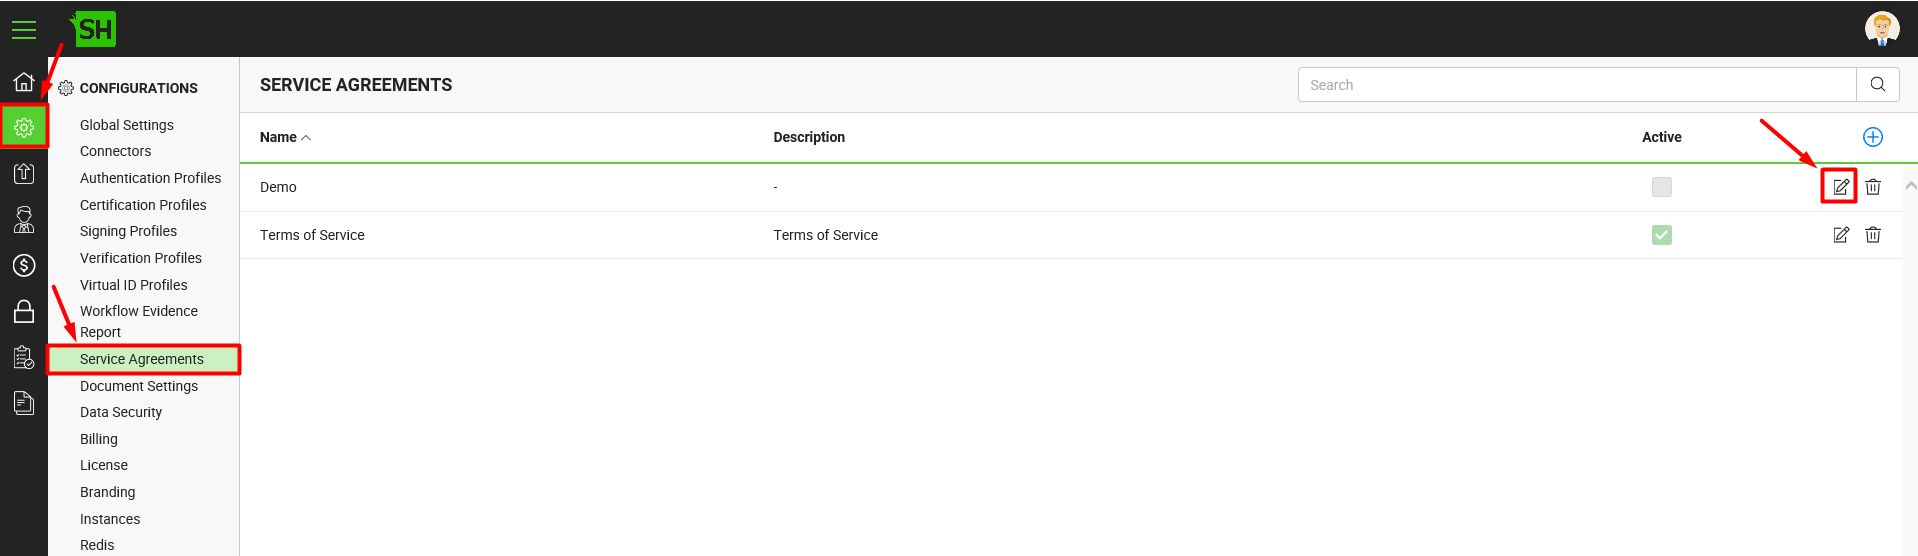Go to home icon in sidebar
Image resolution: width=1918 pixels, height=556 pixels.
tap(24, 81)
